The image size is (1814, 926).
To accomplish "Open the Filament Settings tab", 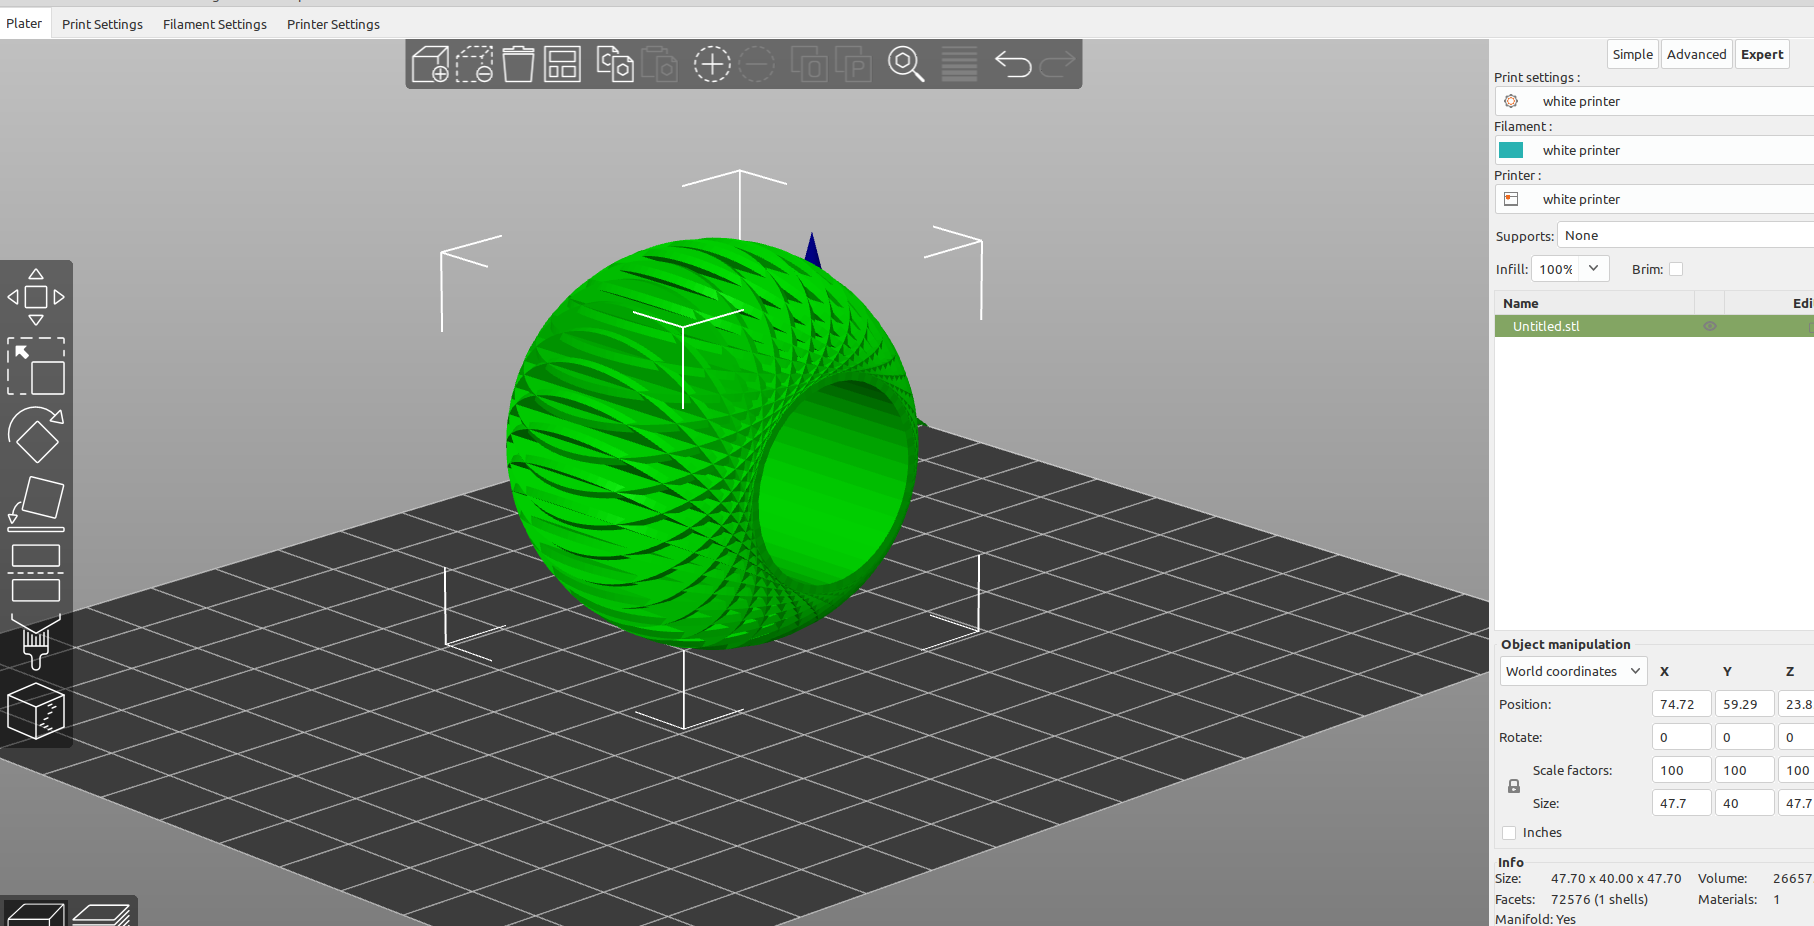I will (x=215, y=24).
